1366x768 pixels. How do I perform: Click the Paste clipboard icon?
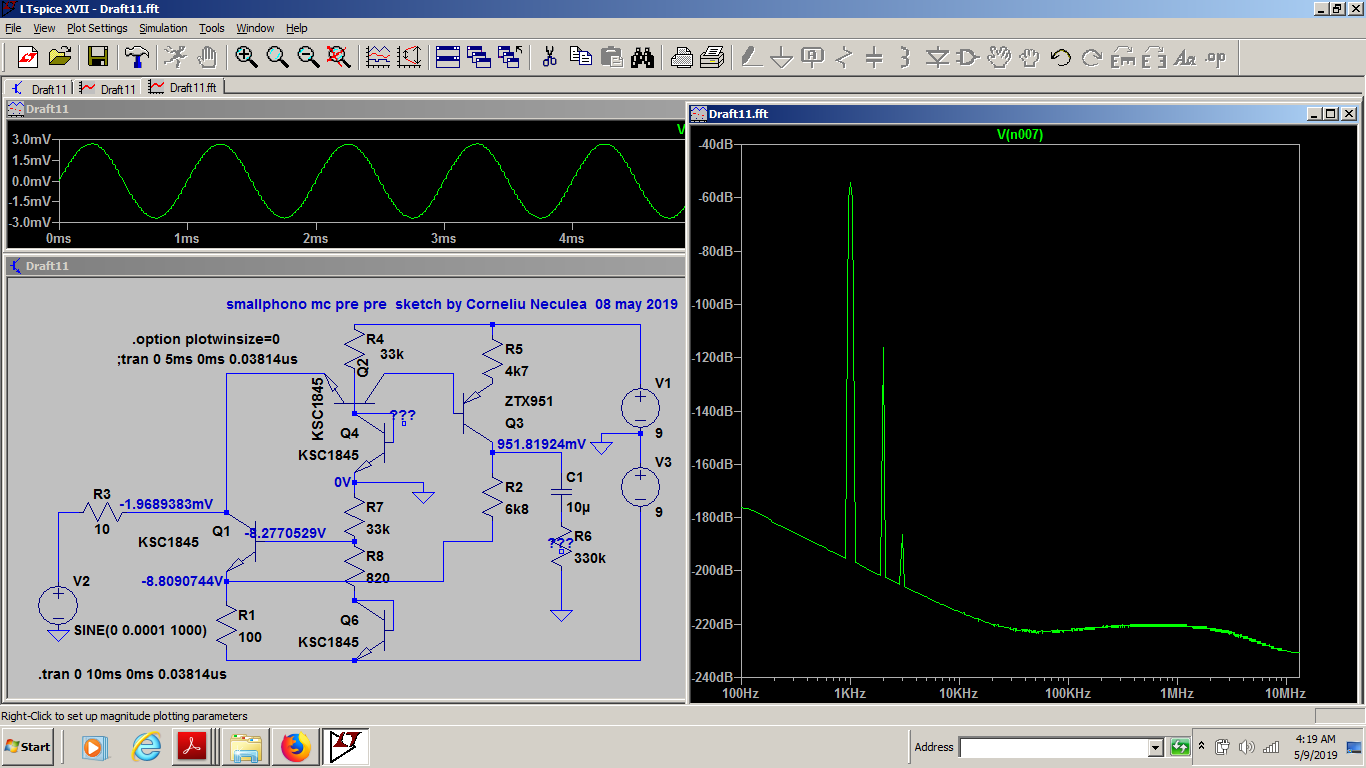pos(611,57)
